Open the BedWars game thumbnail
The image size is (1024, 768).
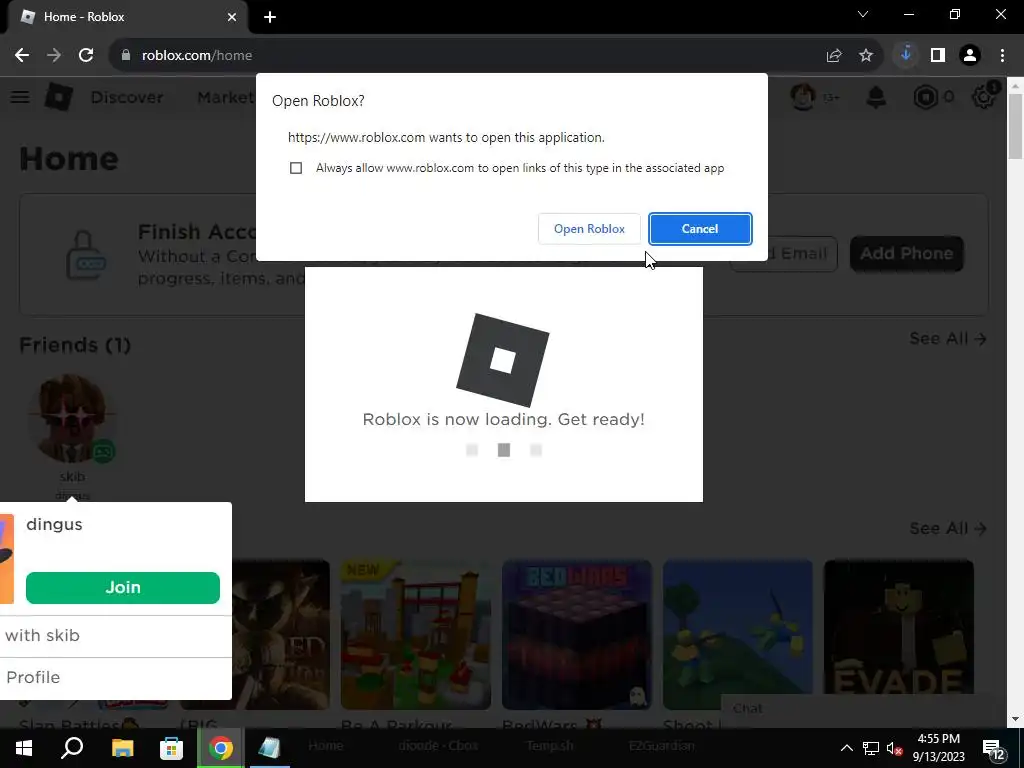(x=577, y=634)
